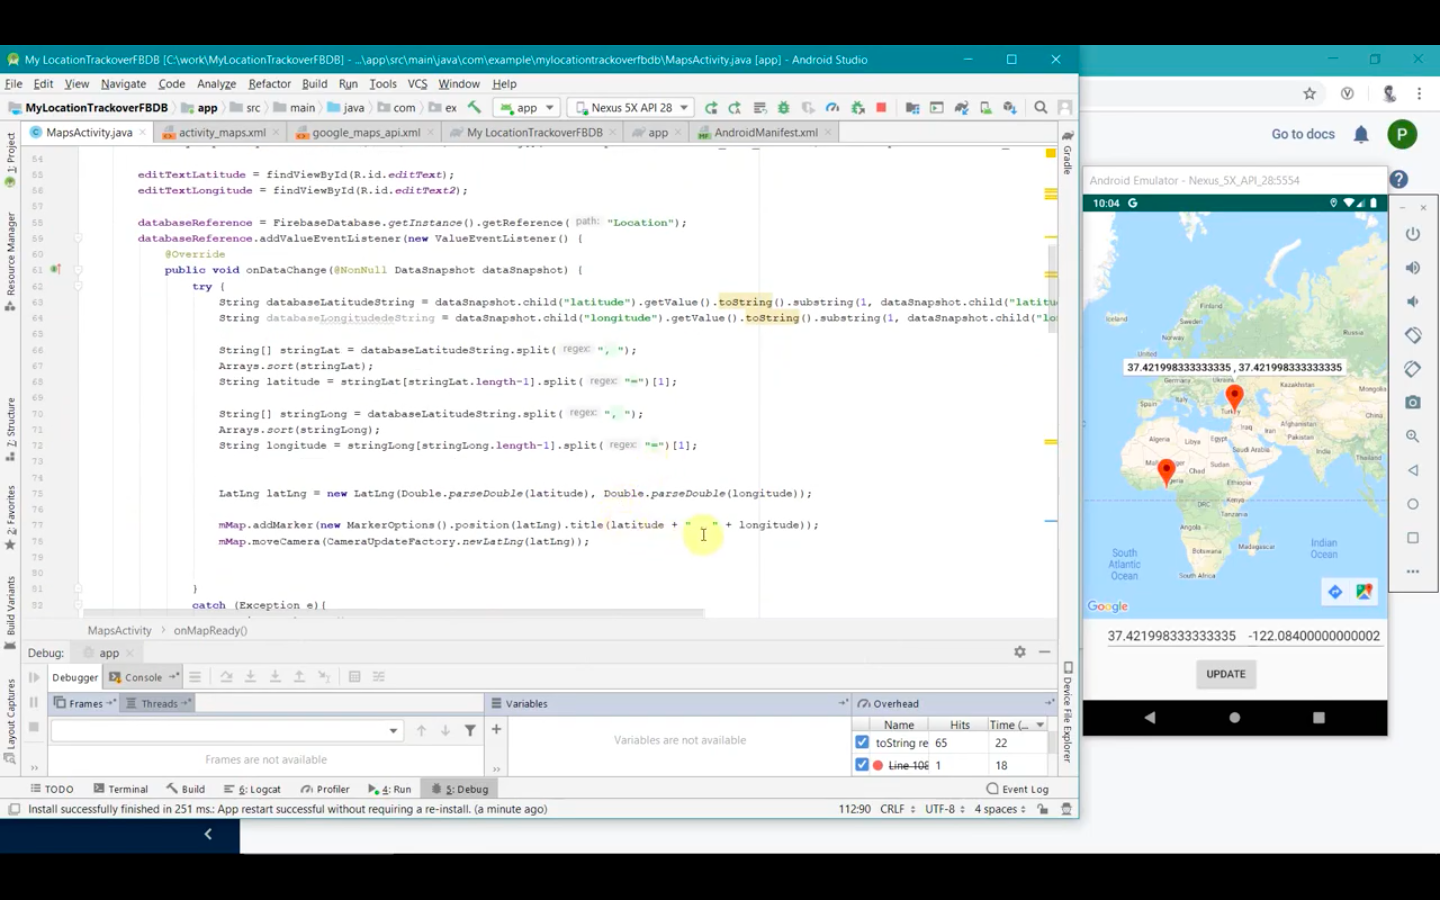The width and height of the screenshot is (1440, 900).
Task: Switch to Console tab in debug panel
Action: (x=143, y=677)
